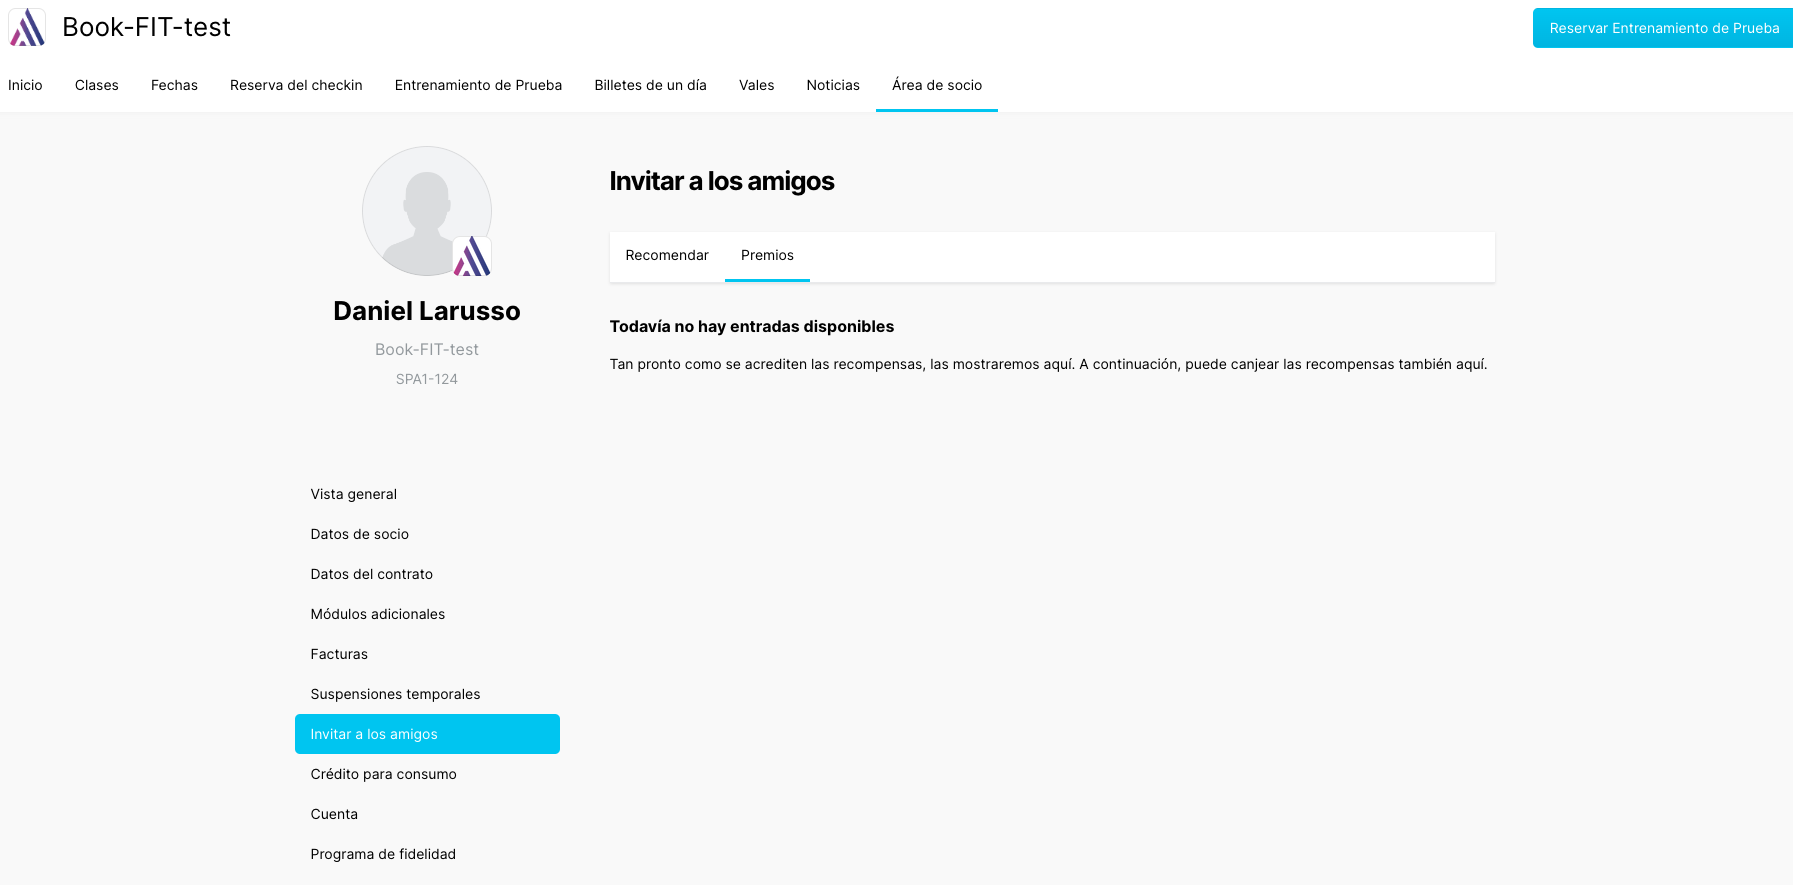The width and height of the screenshot is (1793, 885).
Task: Open Entrenamiento de Prueba navigation item
Action: pos(478,85)
